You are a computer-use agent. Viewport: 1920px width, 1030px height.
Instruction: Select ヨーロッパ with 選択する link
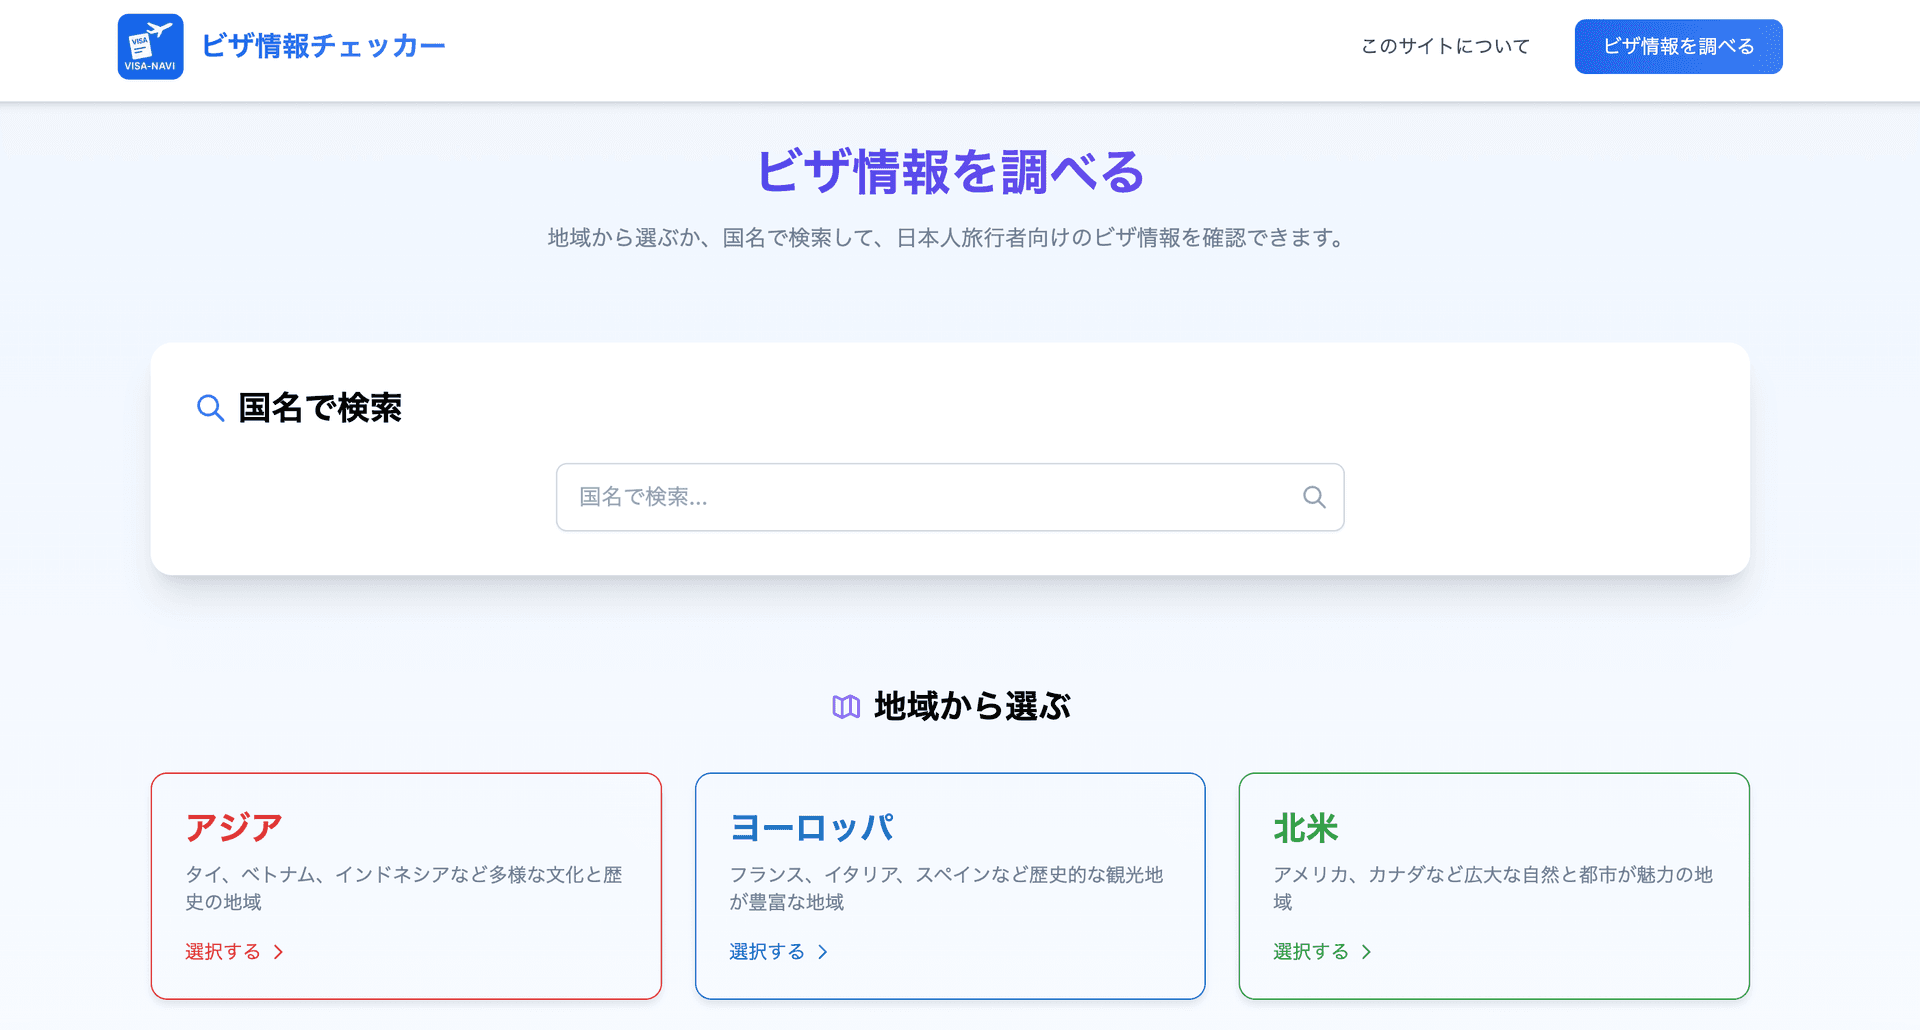pos(766,952)
